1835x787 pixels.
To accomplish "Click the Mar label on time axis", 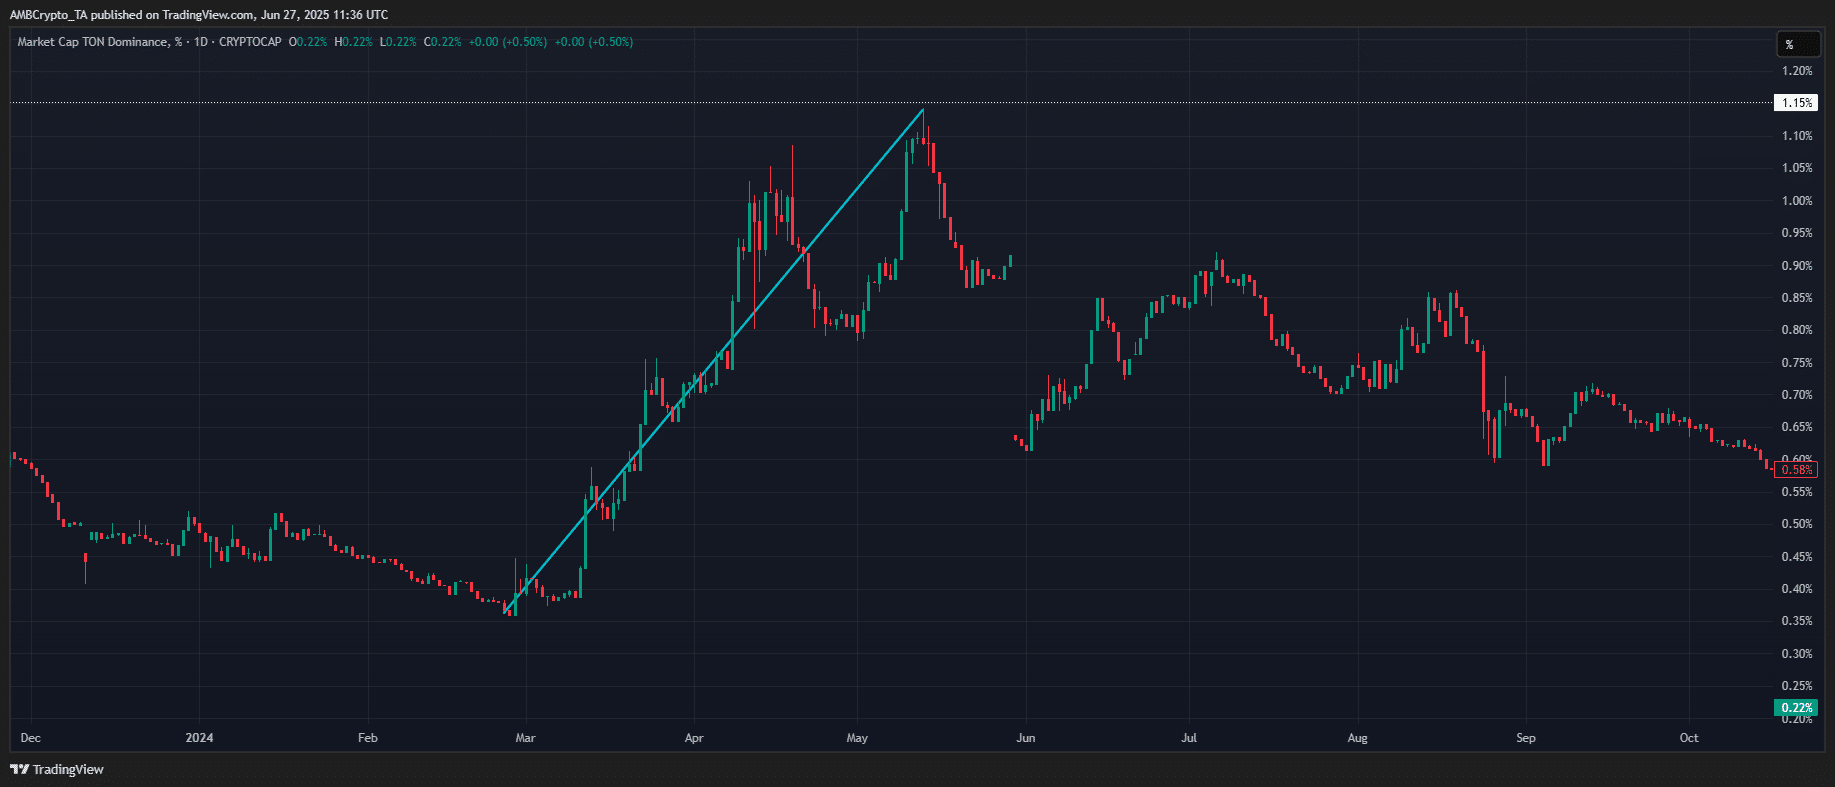I will pyautogui.click(x=525, y=738).
